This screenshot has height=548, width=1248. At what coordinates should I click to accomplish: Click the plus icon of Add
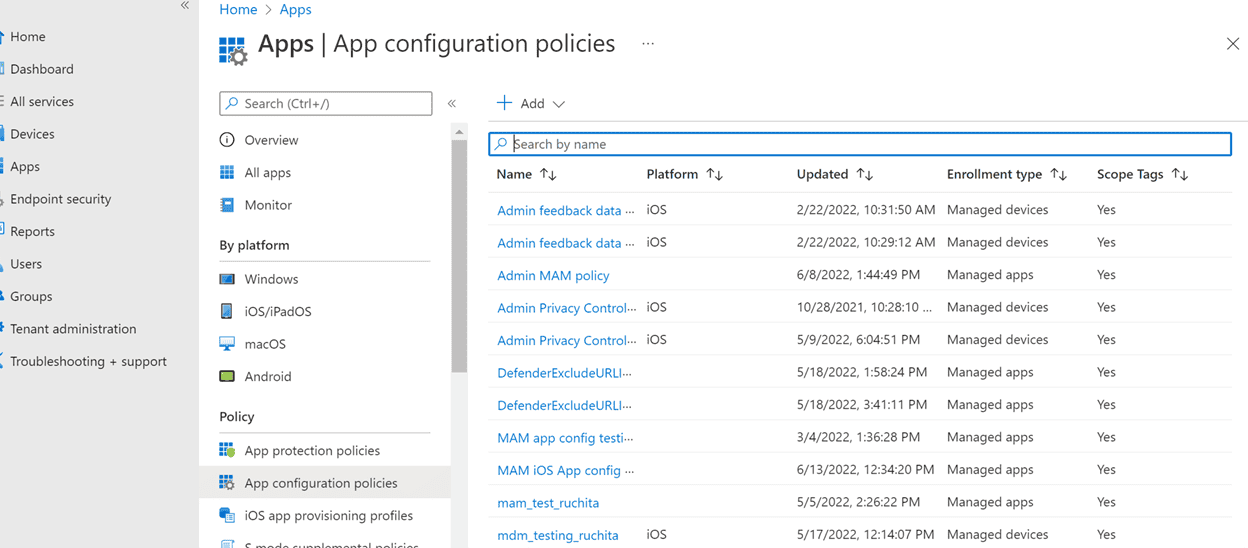click(505, 103)
